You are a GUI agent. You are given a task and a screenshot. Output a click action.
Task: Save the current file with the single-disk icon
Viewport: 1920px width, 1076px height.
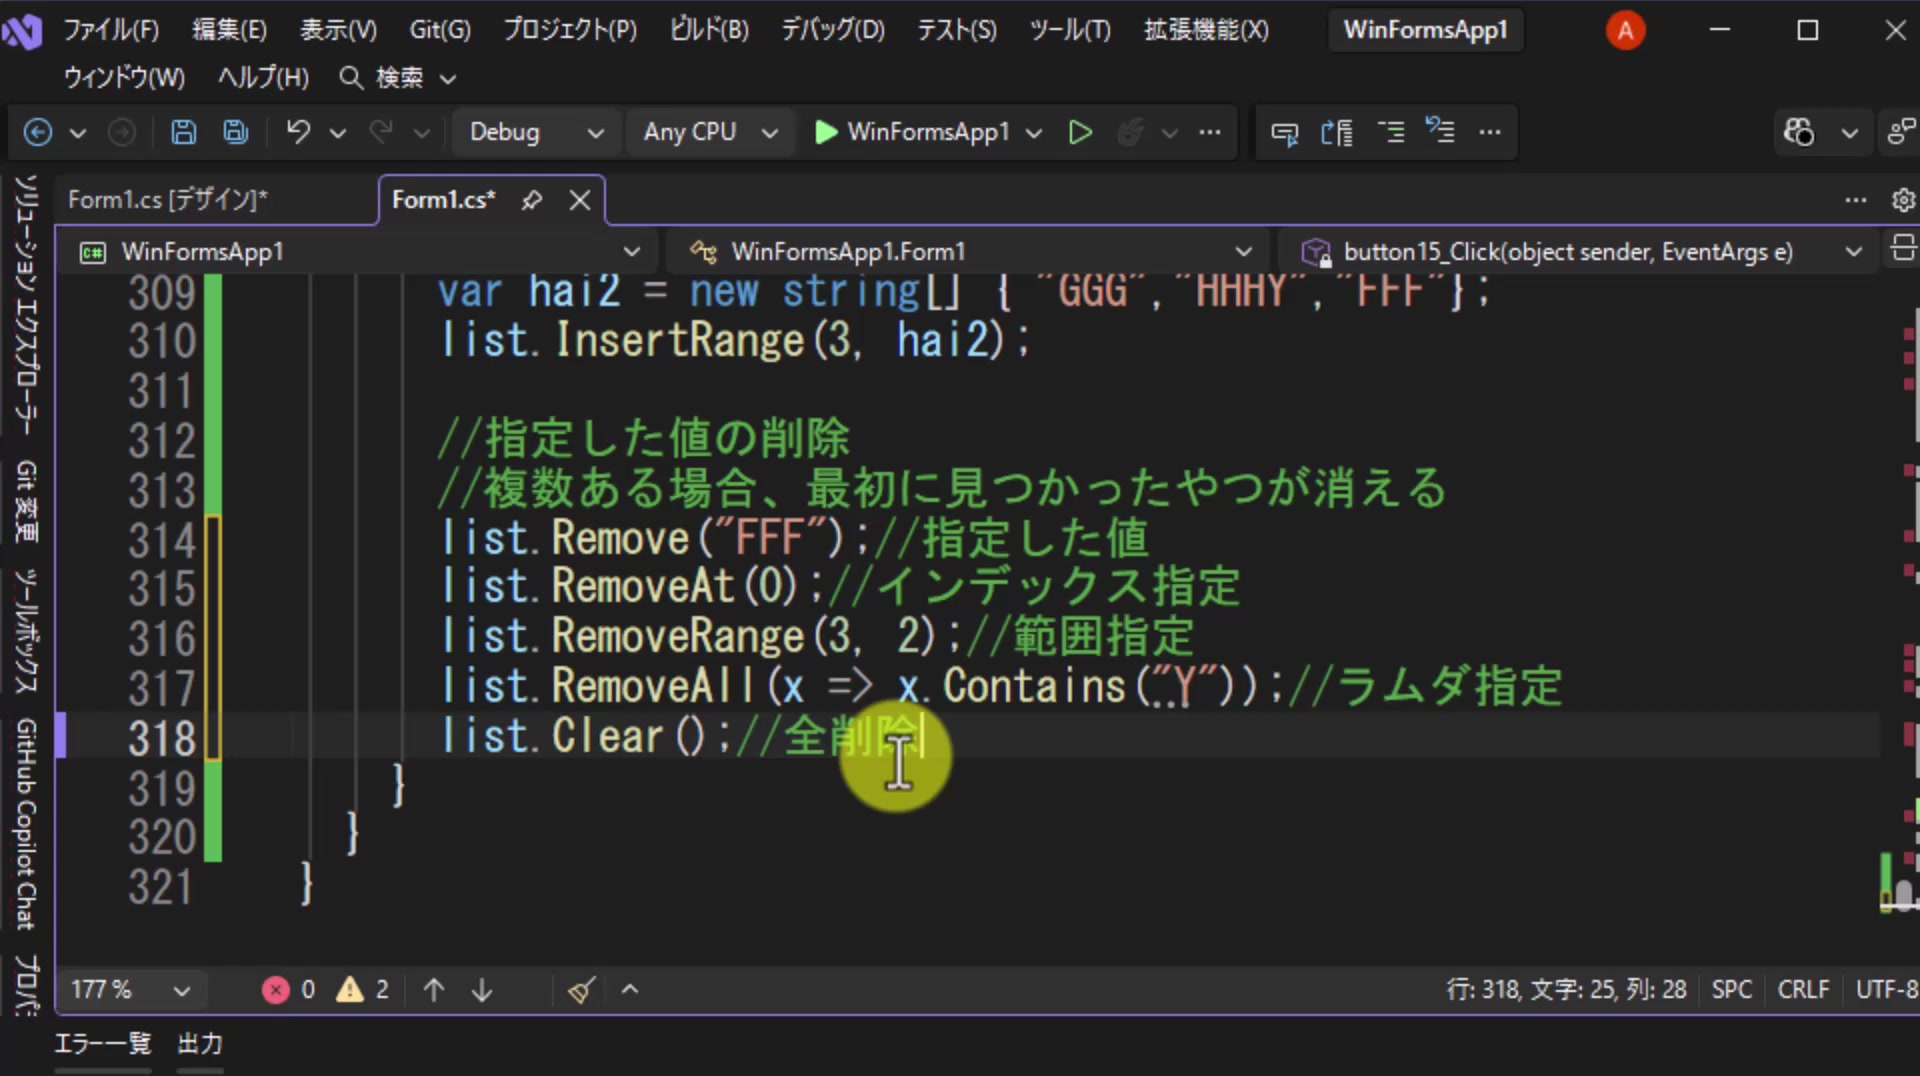tap(184, 132)
